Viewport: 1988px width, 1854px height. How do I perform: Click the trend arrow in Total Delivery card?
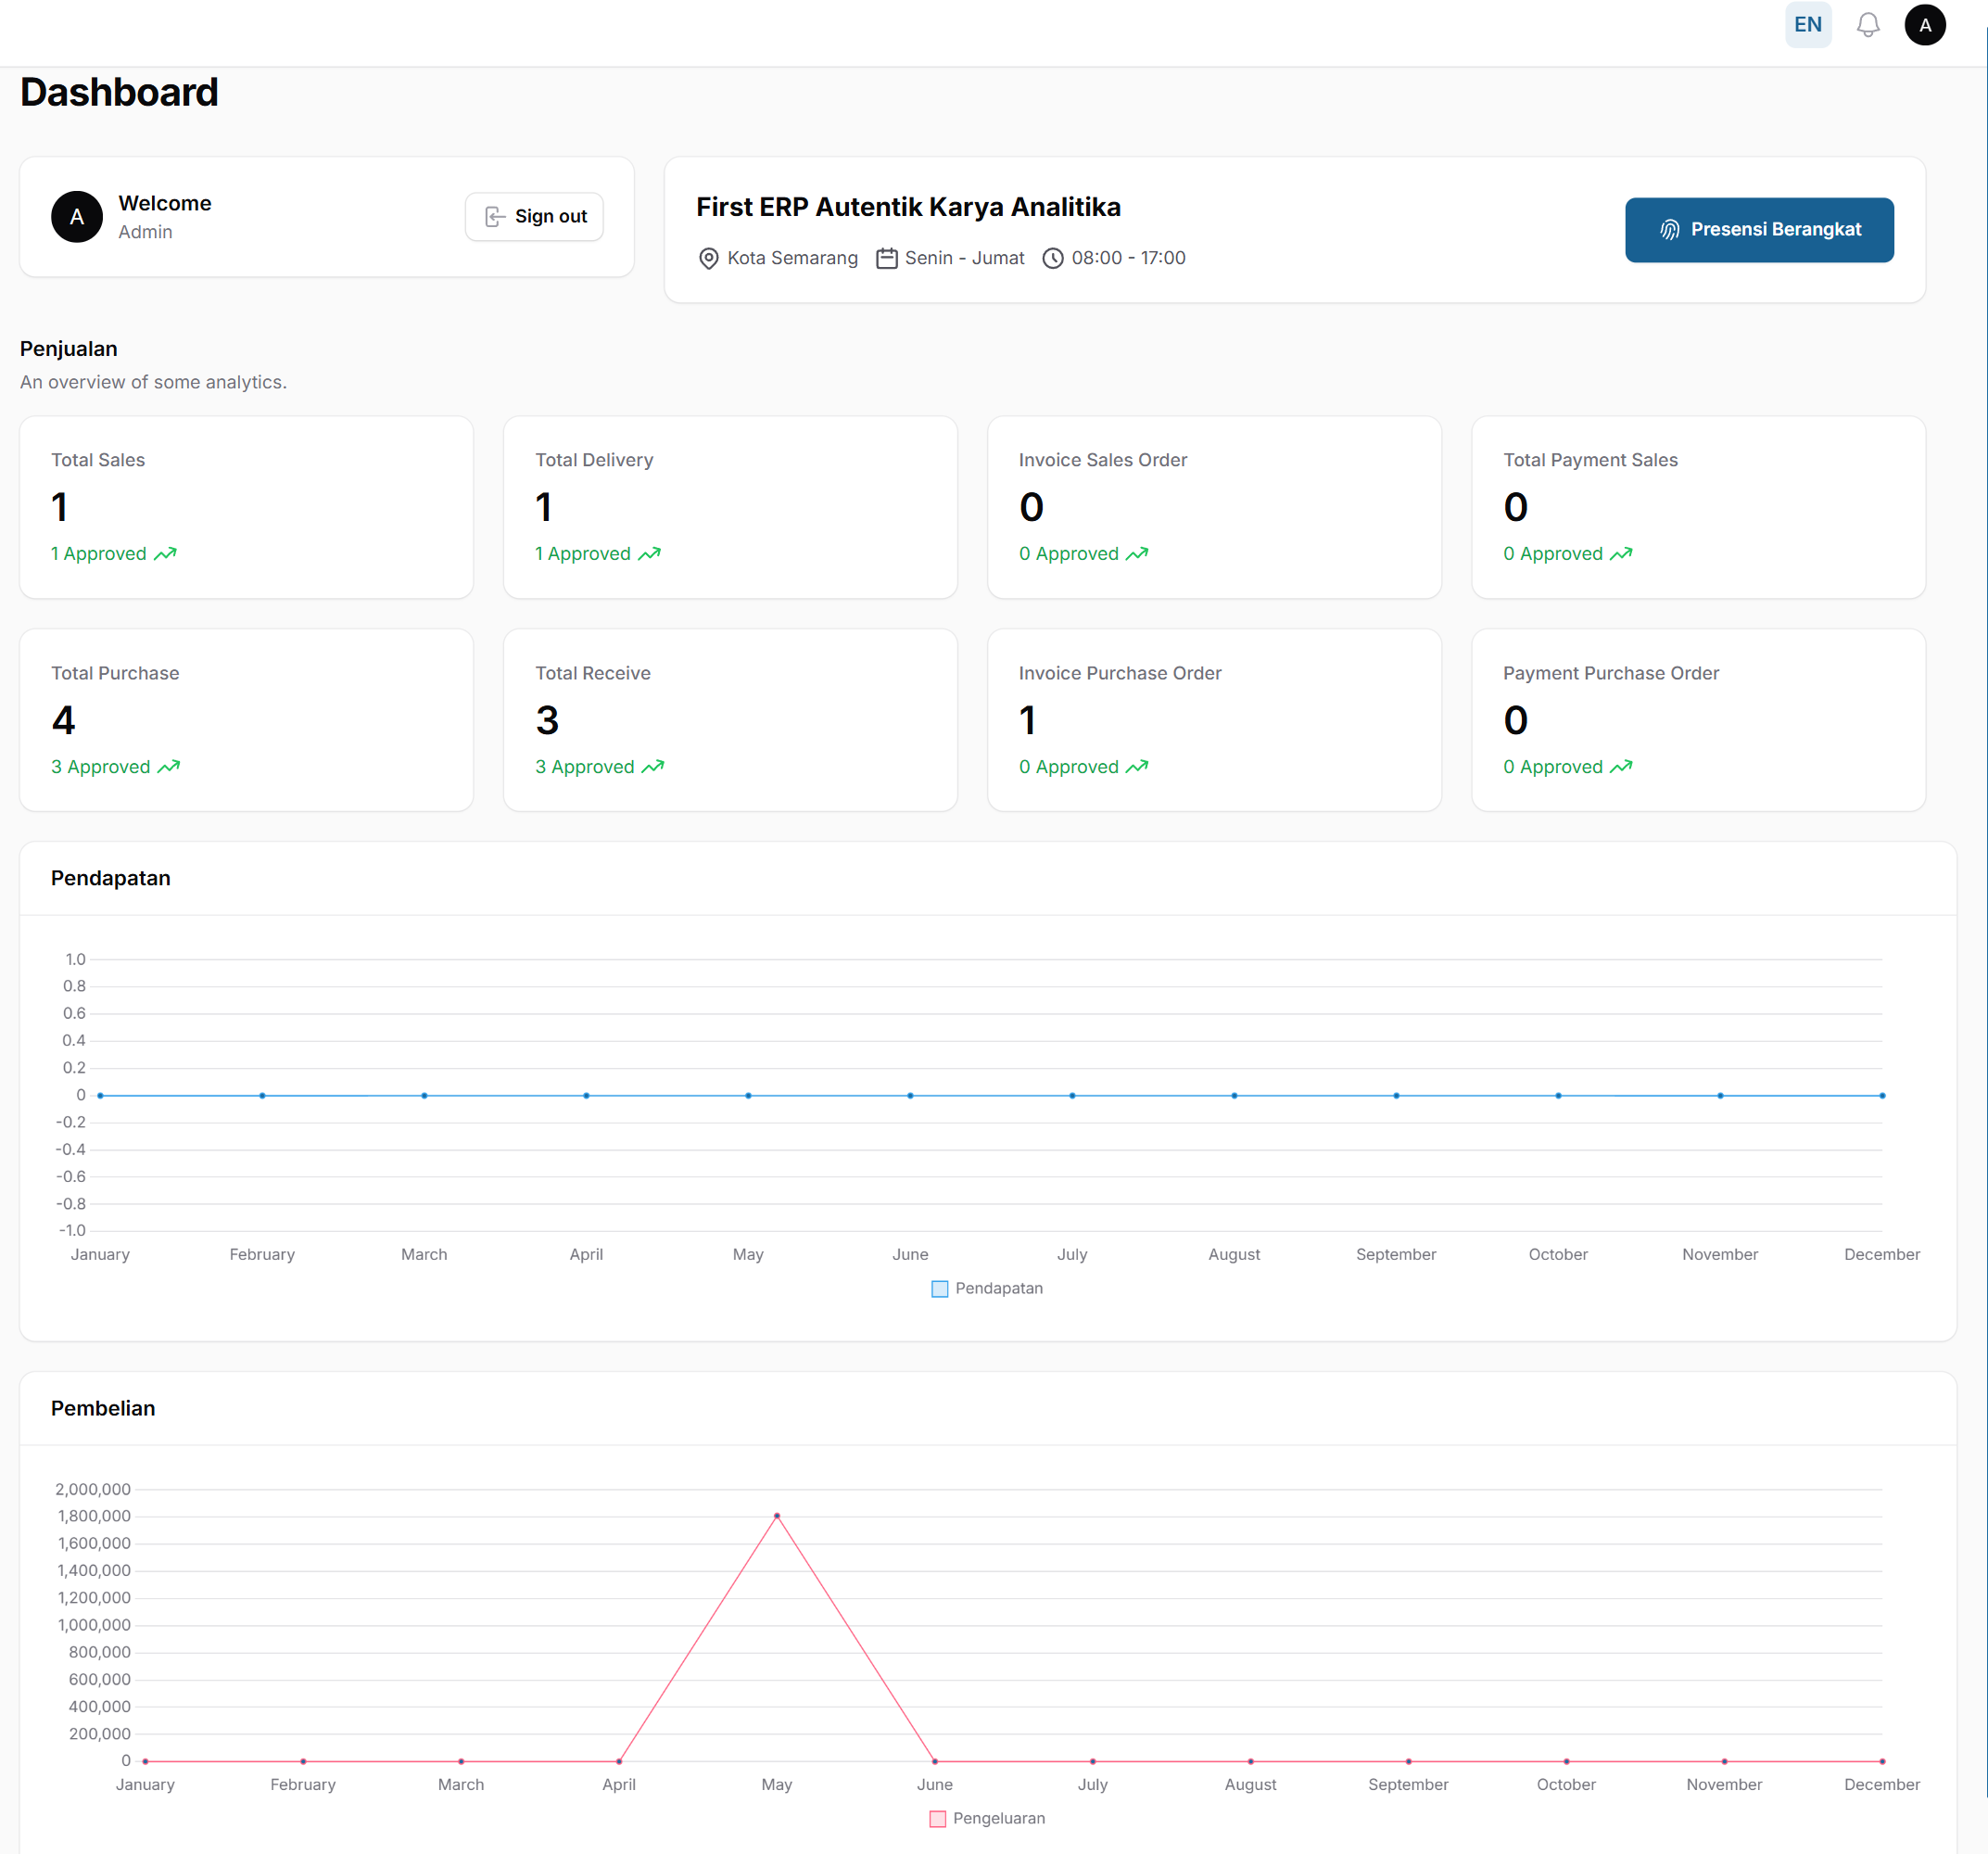[649, 554]
